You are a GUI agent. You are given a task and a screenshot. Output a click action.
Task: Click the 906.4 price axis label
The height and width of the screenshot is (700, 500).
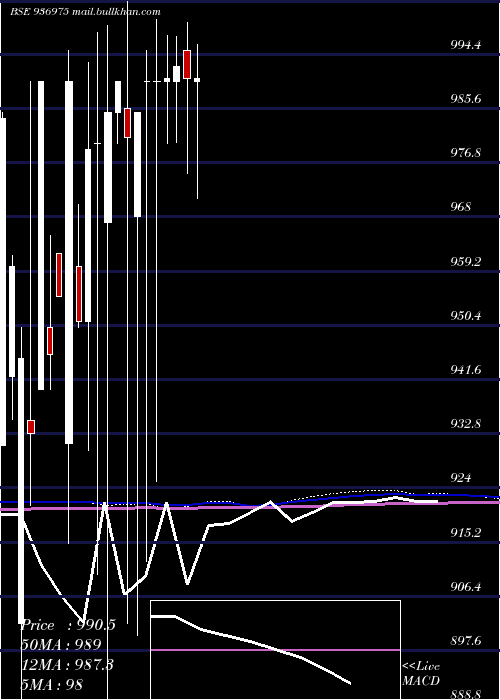(466, 586)
